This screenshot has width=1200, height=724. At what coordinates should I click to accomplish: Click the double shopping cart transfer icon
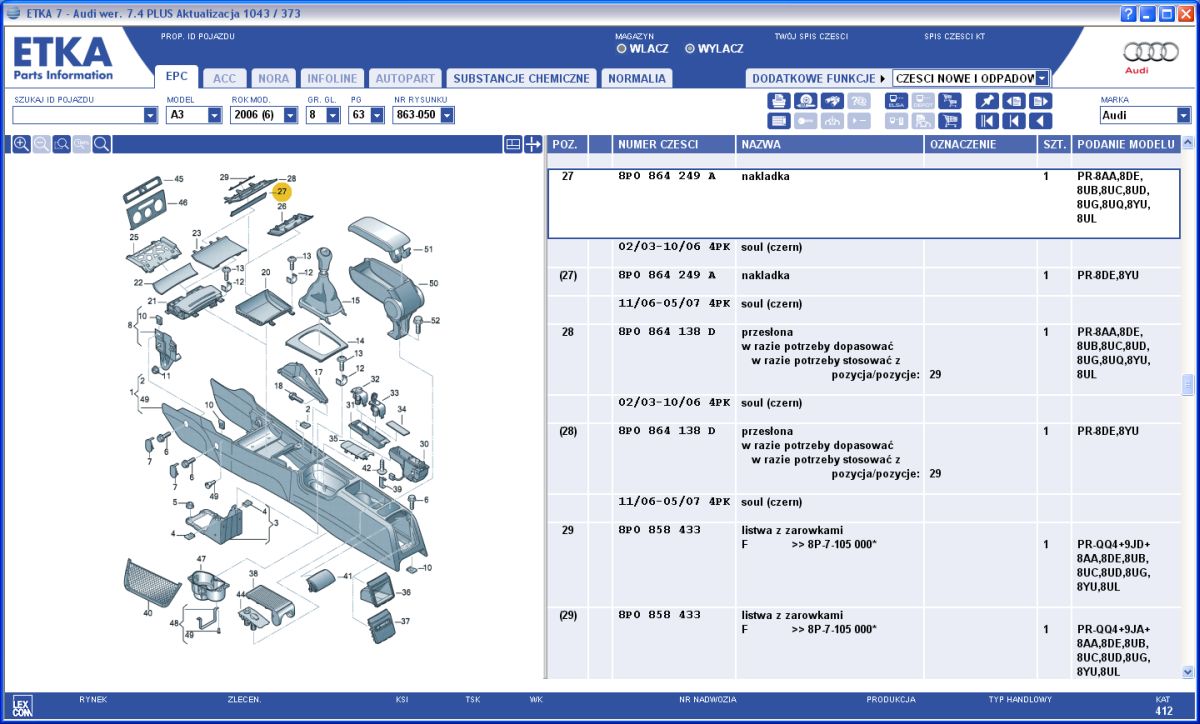coord(950,101)
